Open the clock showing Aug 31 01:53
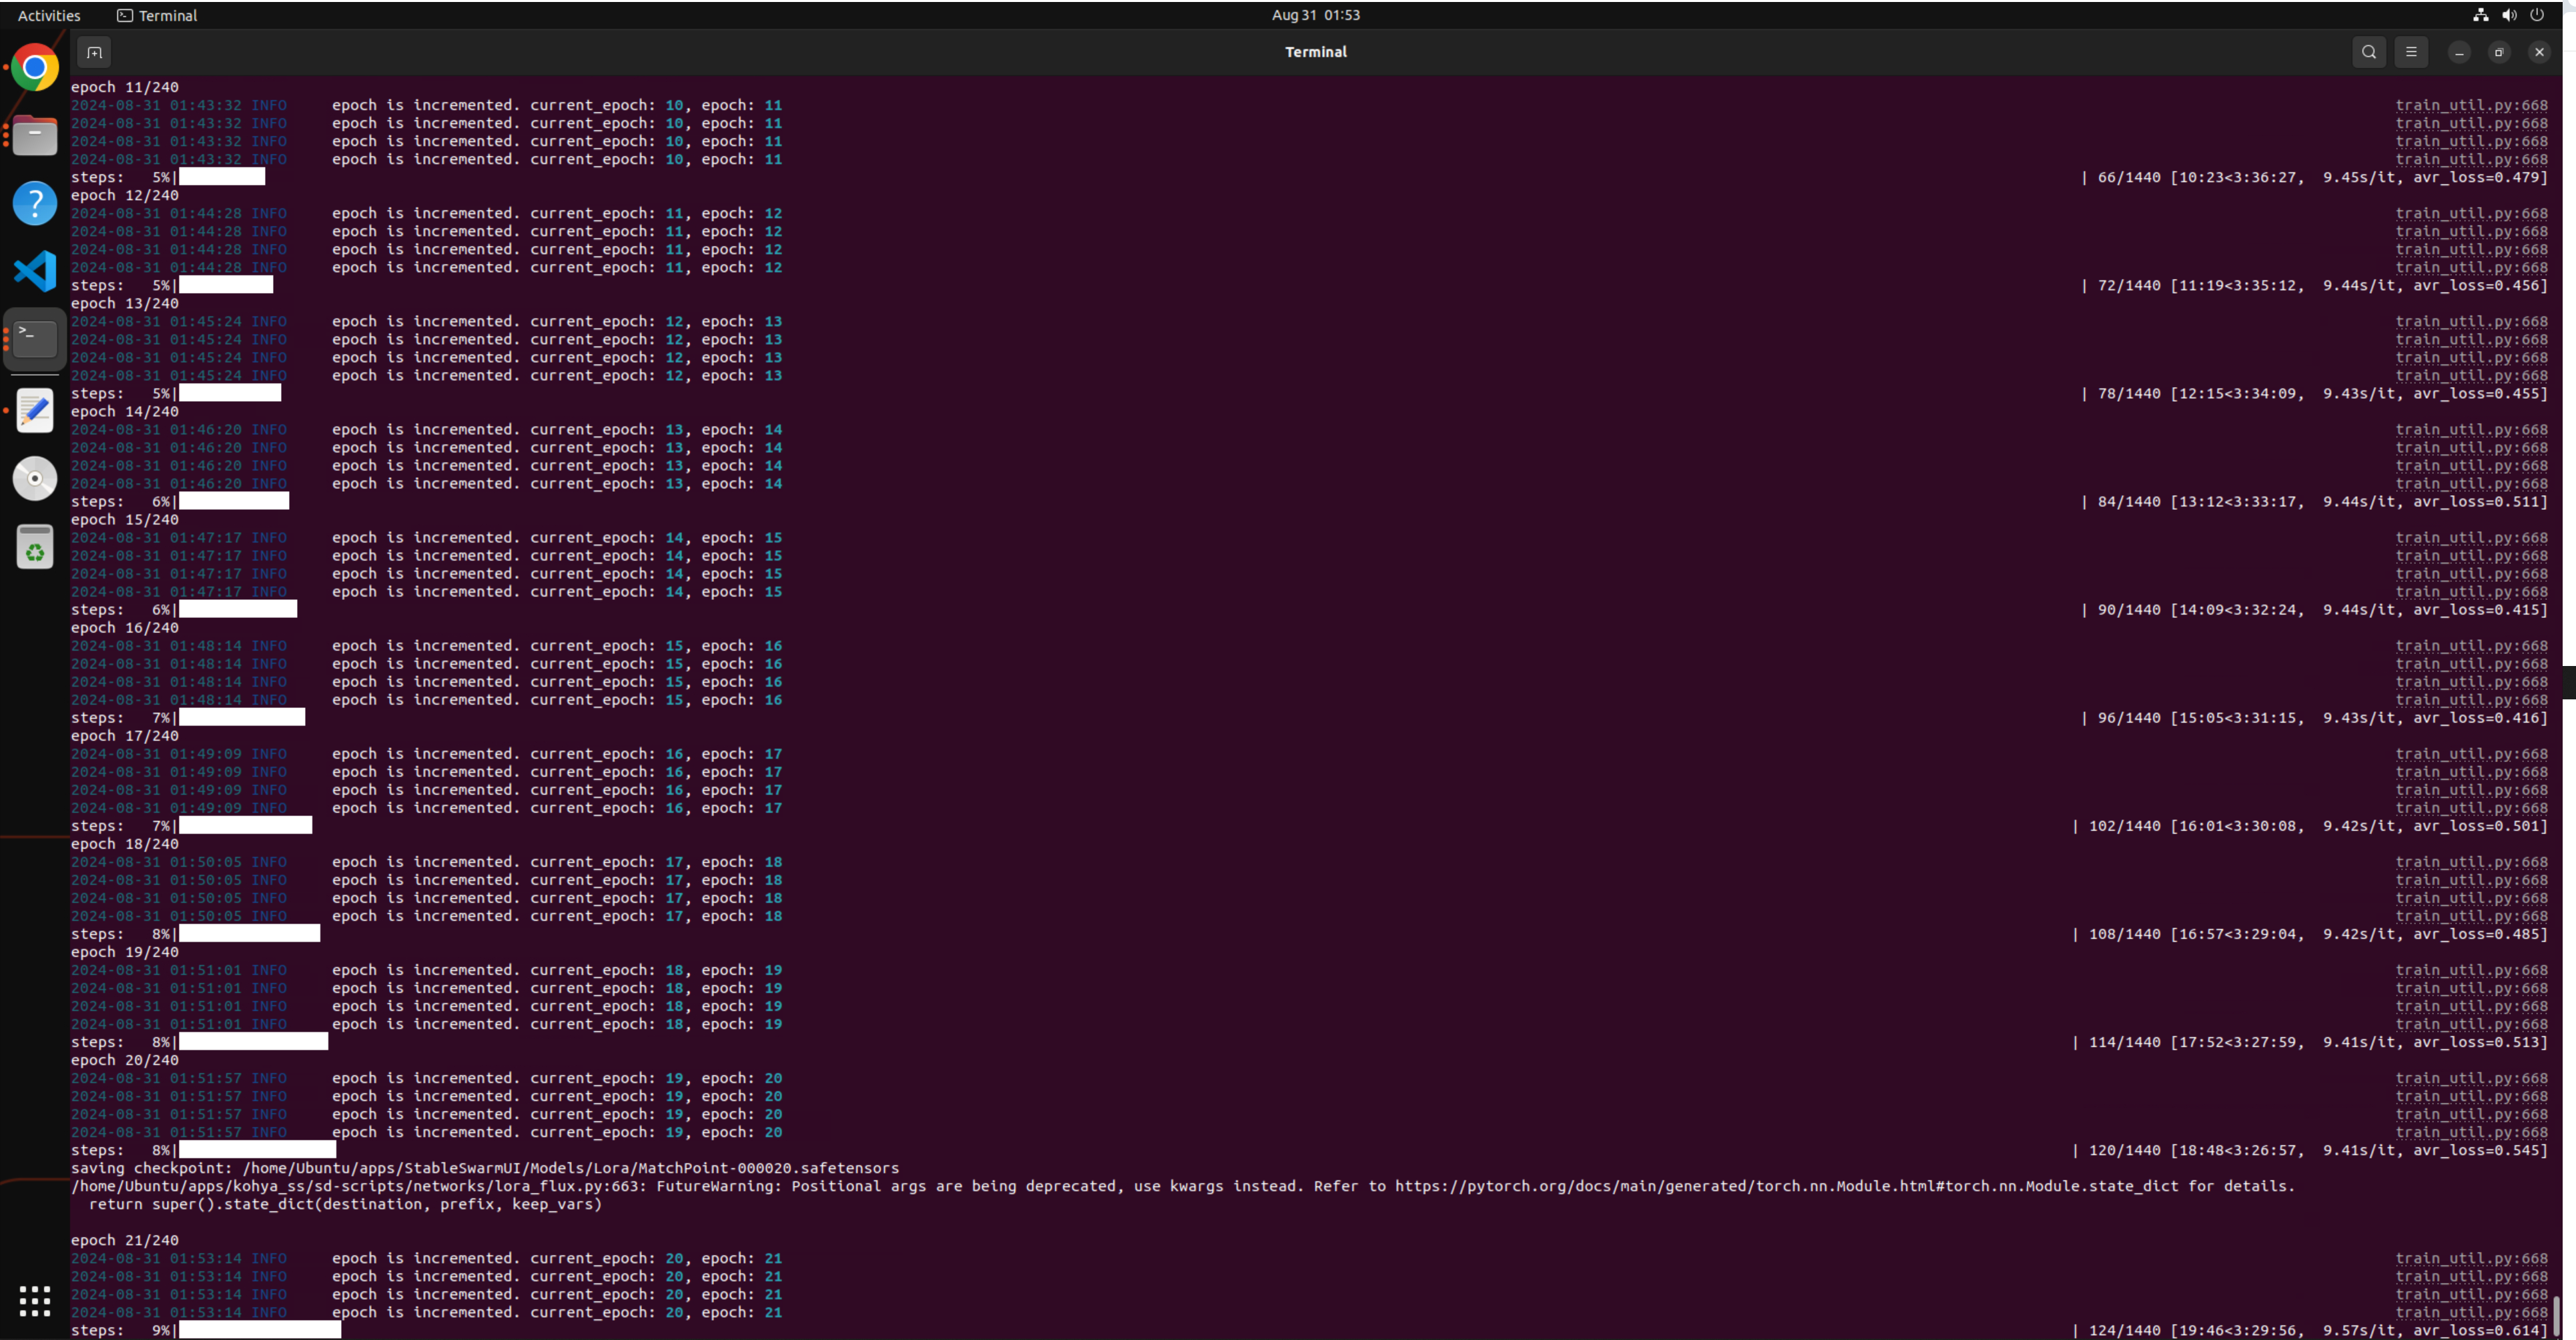 [x=1315, y=15]
